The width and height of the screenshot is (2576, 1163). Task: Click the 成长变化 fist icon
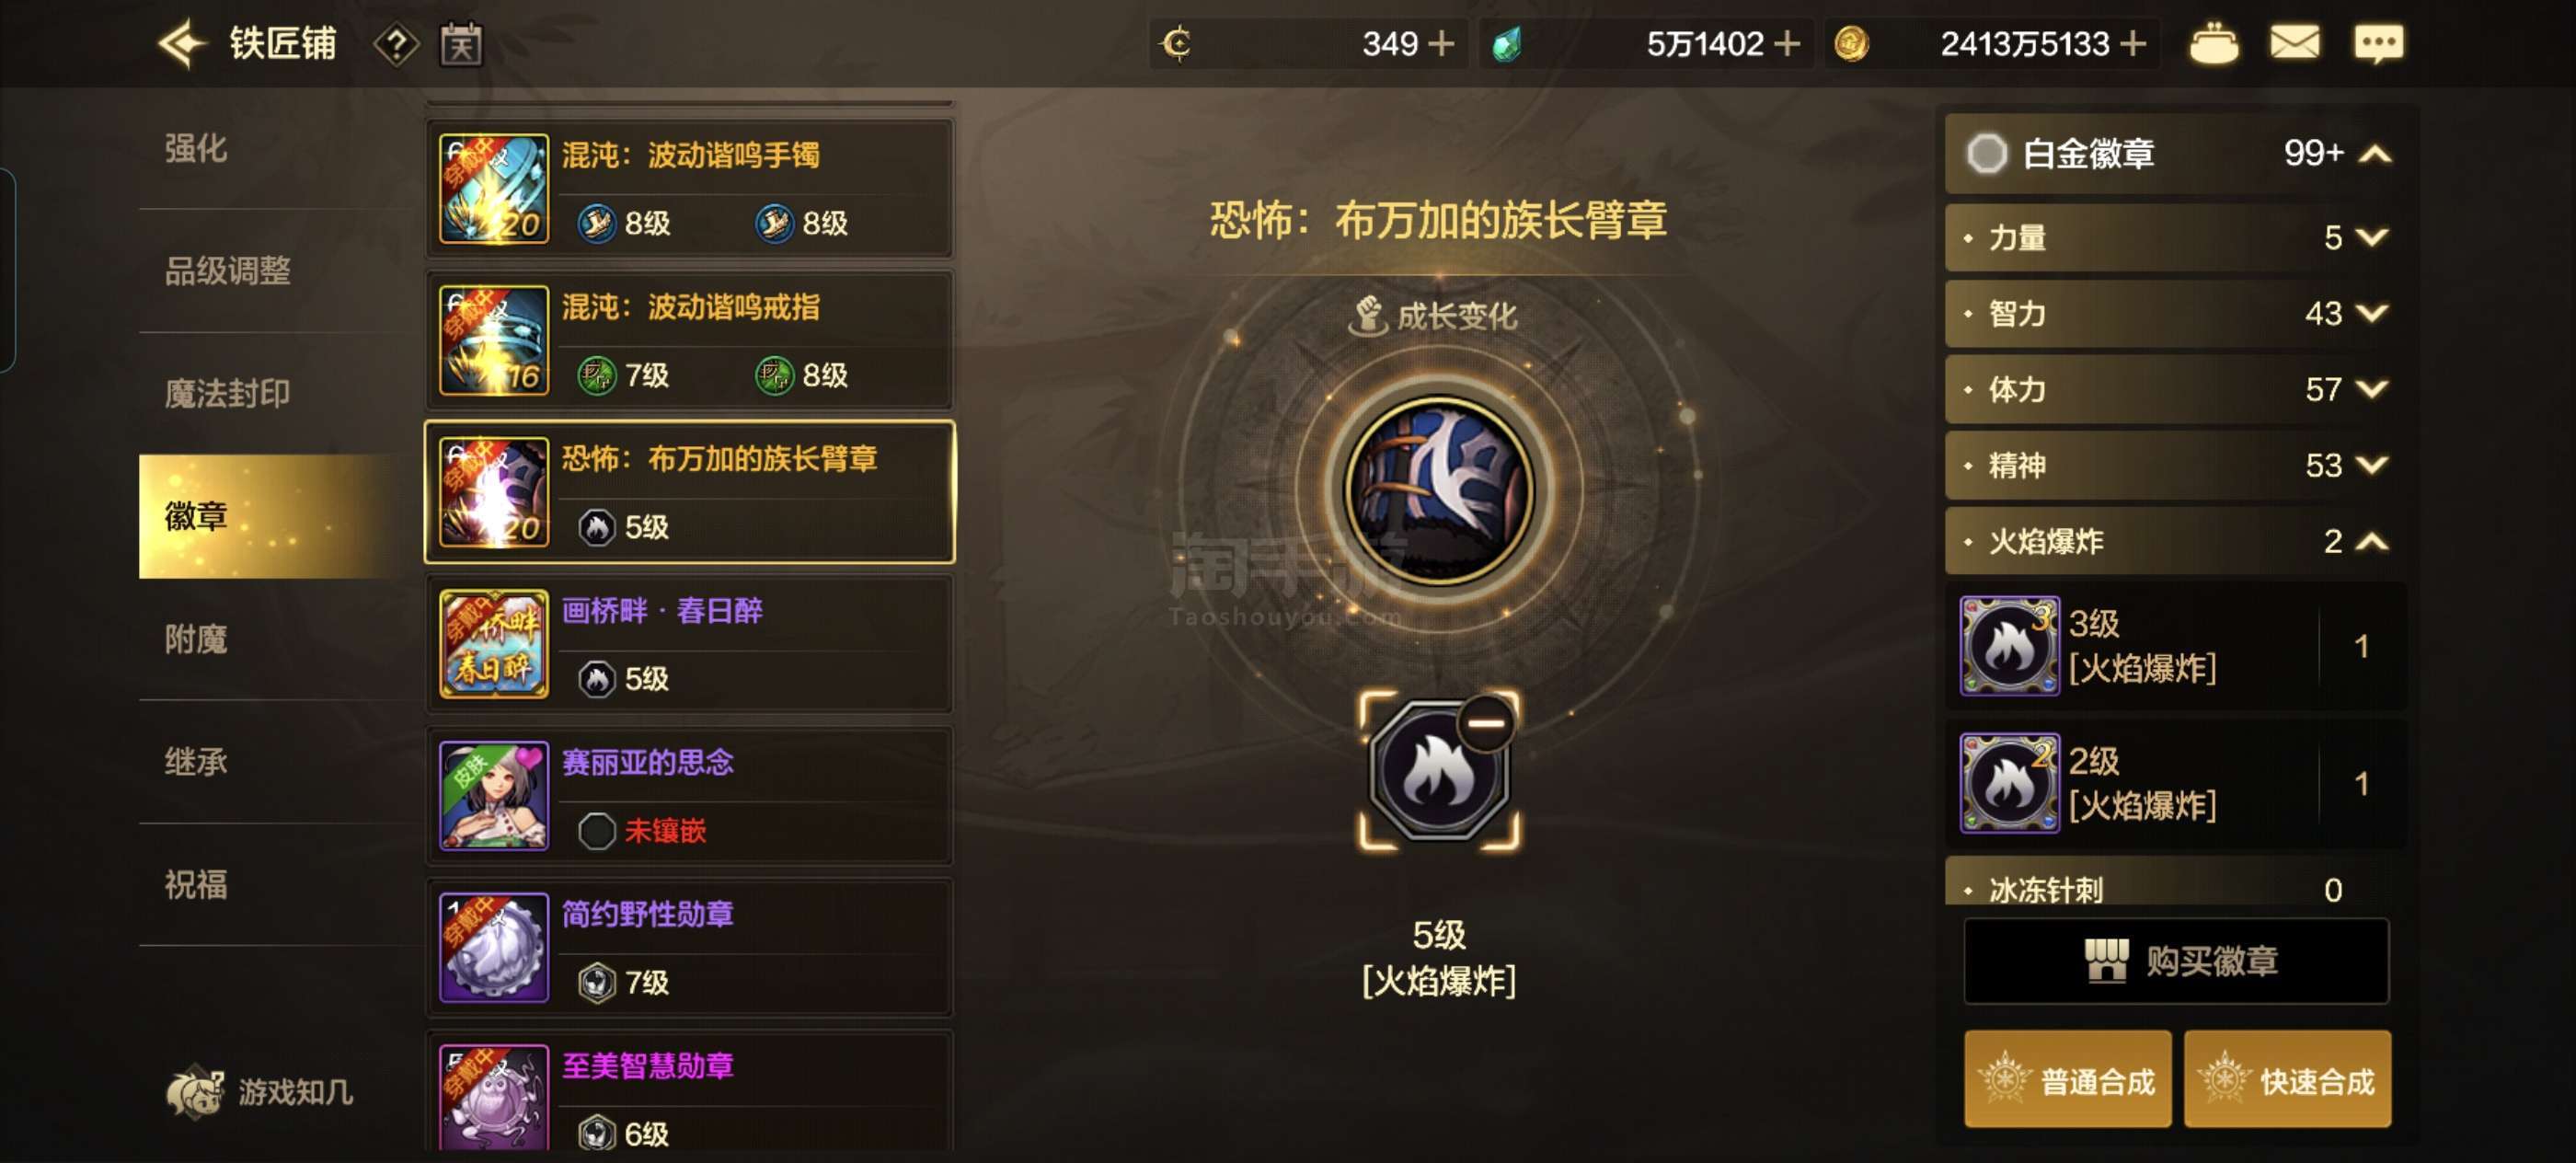coord(1367,316)
